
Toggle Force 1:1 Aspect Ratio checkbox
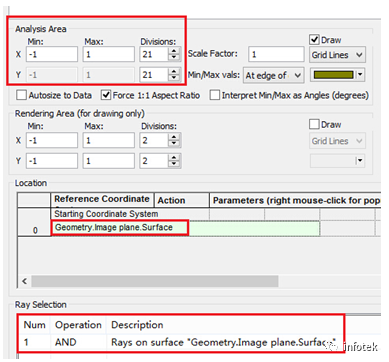click(106, 95)
